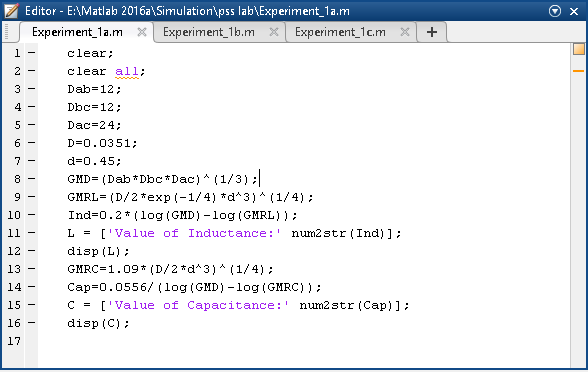Click the dotted grip handle left of the file tabs
Viewport: 588px width, 372px height.
coord(6,32)
